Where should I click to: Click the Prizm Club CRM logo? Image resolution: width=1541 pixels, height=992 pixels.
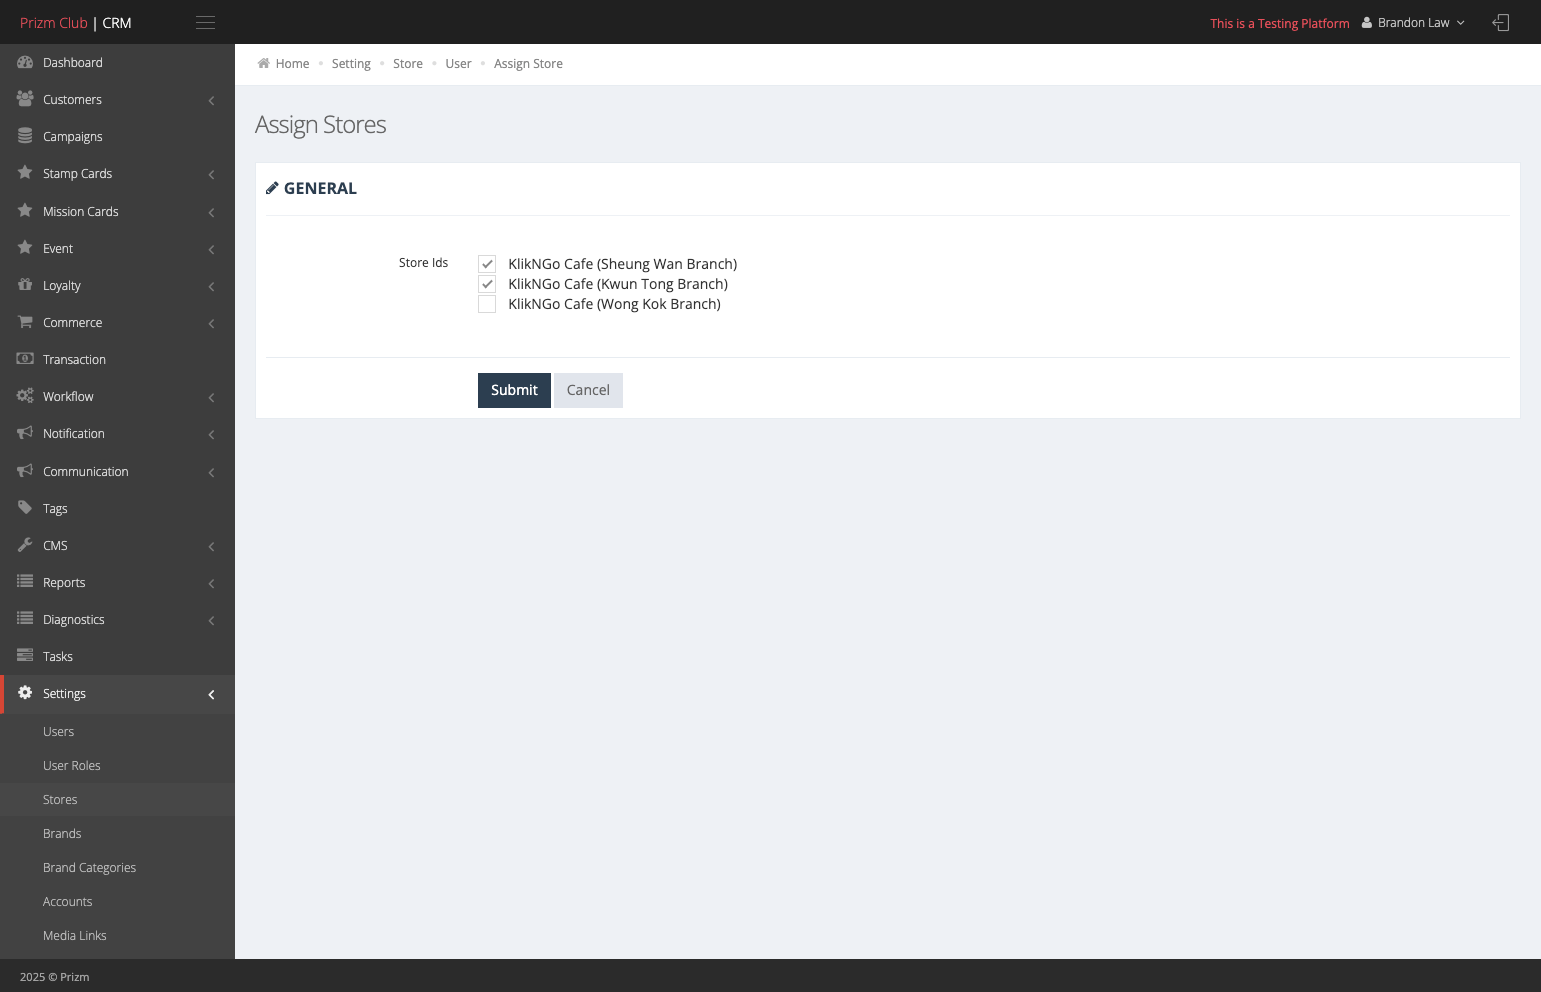76,23
